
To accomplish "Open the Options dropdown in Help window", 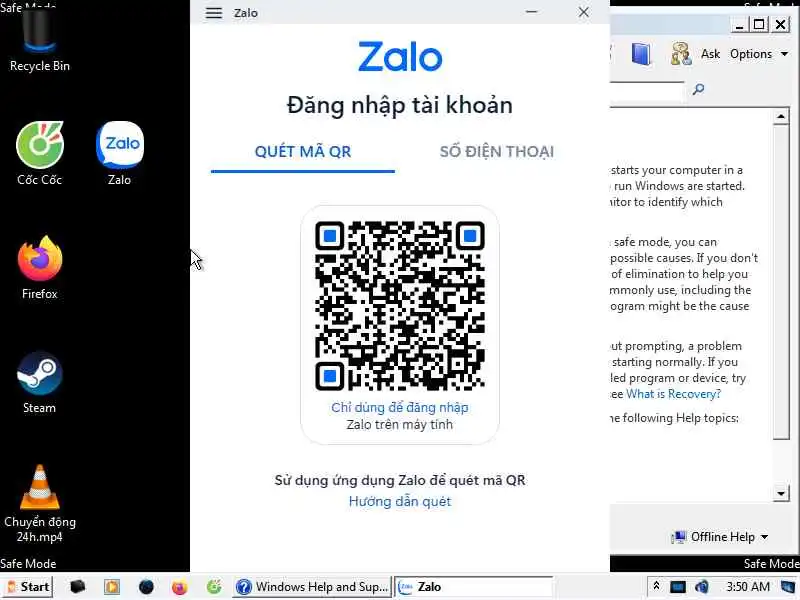I will pyautogui.click(x=759, y=54).
